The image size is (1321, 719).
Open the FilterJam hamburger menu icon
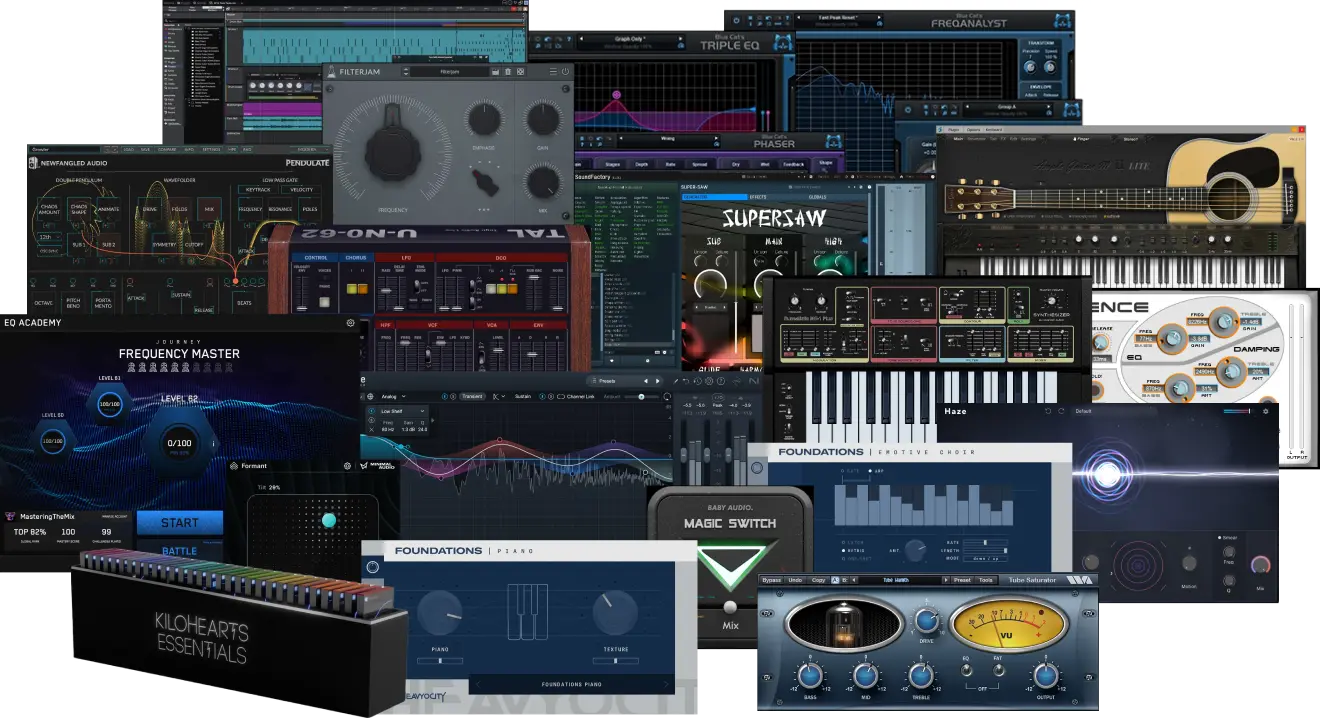click(553, 72)
